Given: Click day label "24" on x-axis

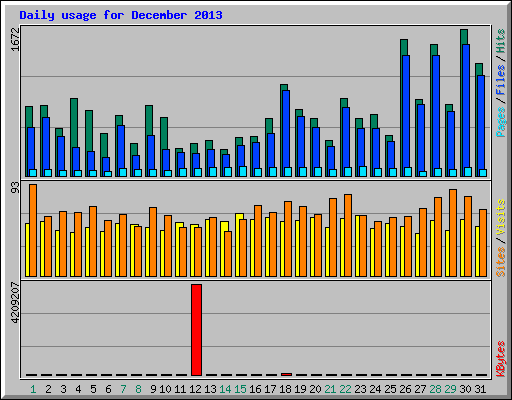Looking at the screenshot, I should click(x=375, y=389).
